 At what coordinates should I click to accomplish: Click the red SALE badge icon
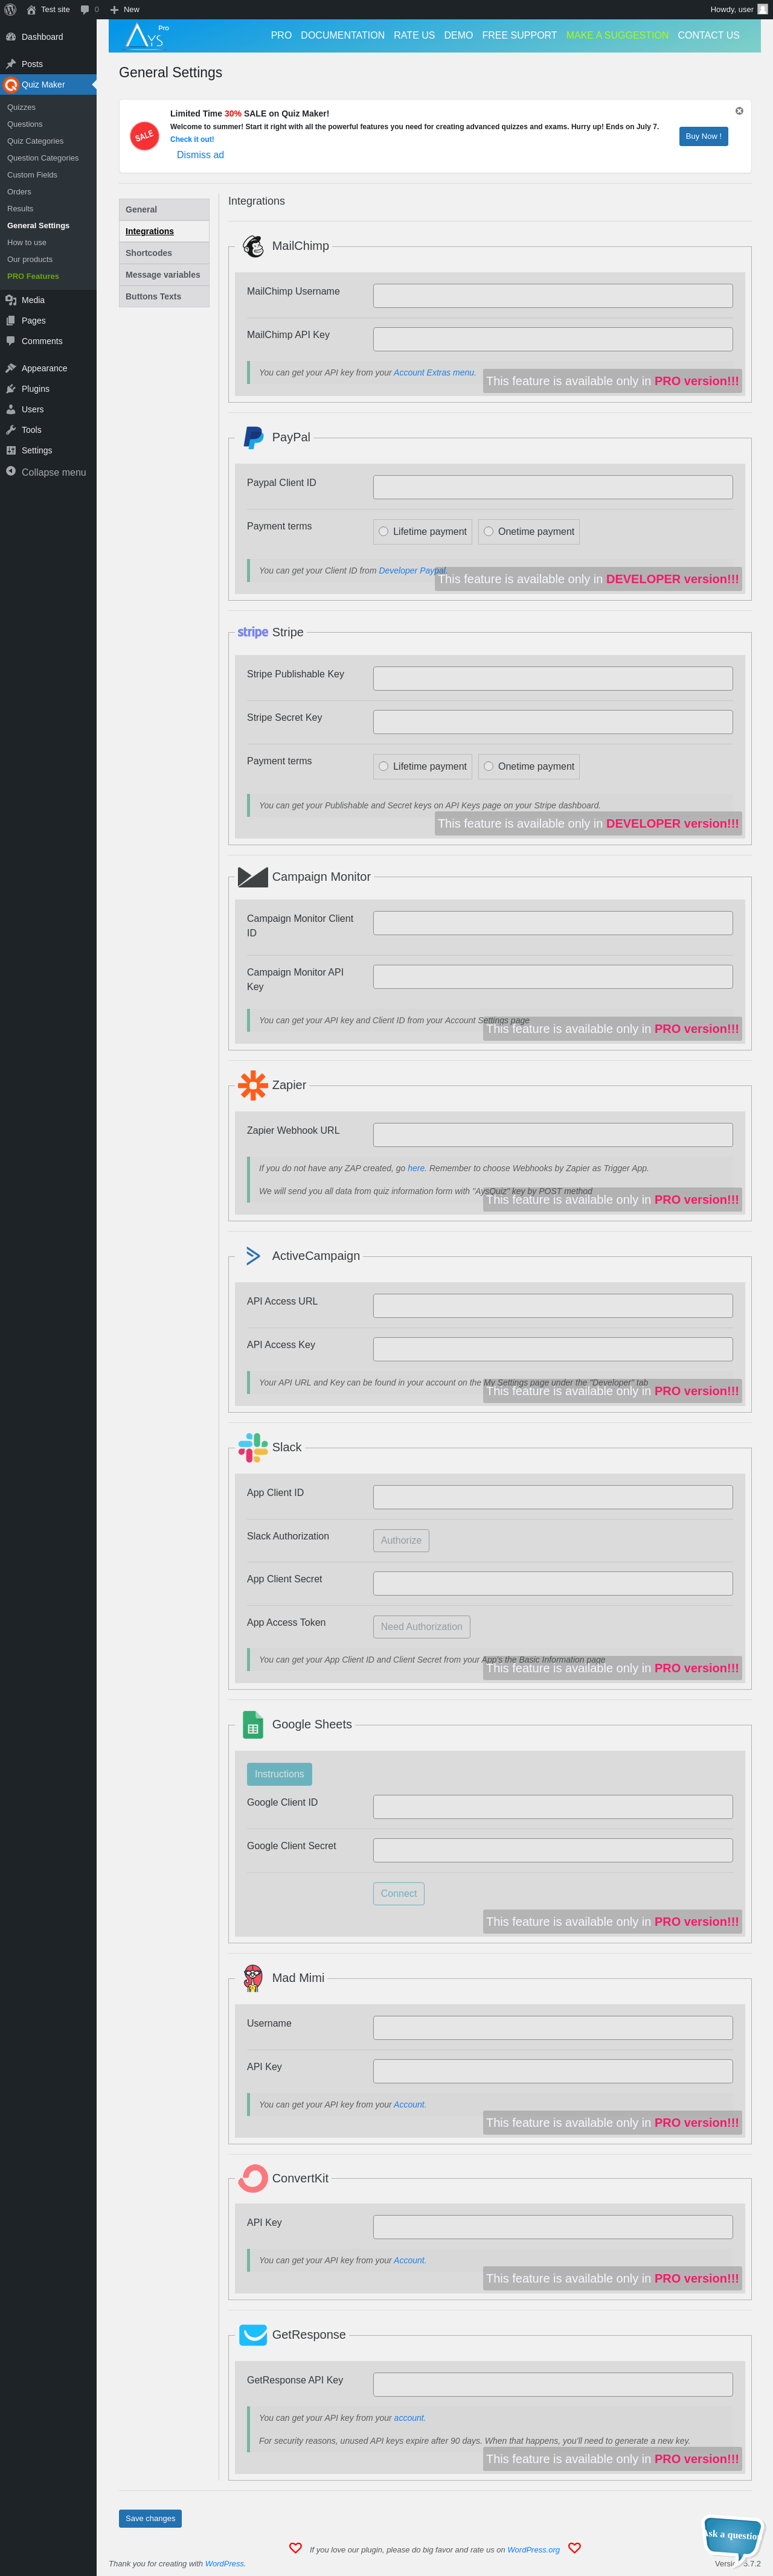pyautogui.click(x=145, y=136)
